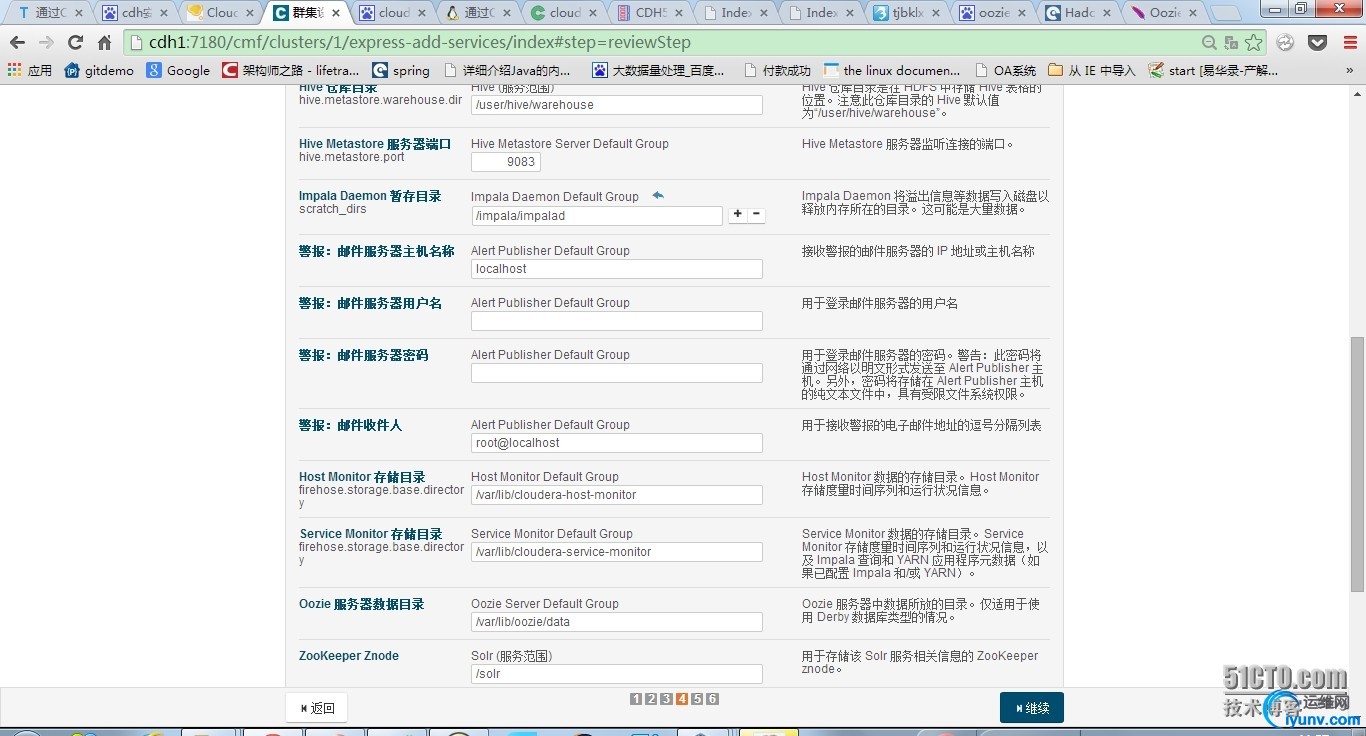Switch to the 'Hadc' browser tab
This screenshot has height=736, width=1366.
1079,13
